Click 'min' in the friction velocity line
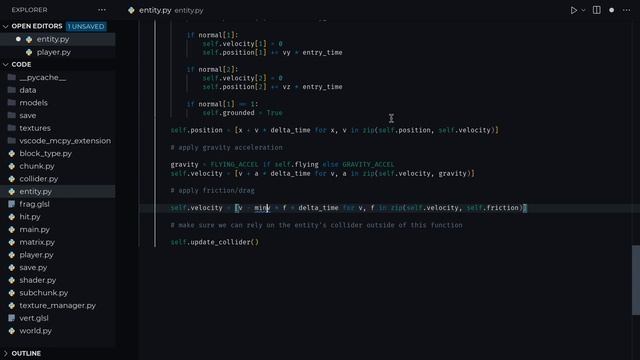Viewport: 640px width, 360px height. tap(260, 208)
